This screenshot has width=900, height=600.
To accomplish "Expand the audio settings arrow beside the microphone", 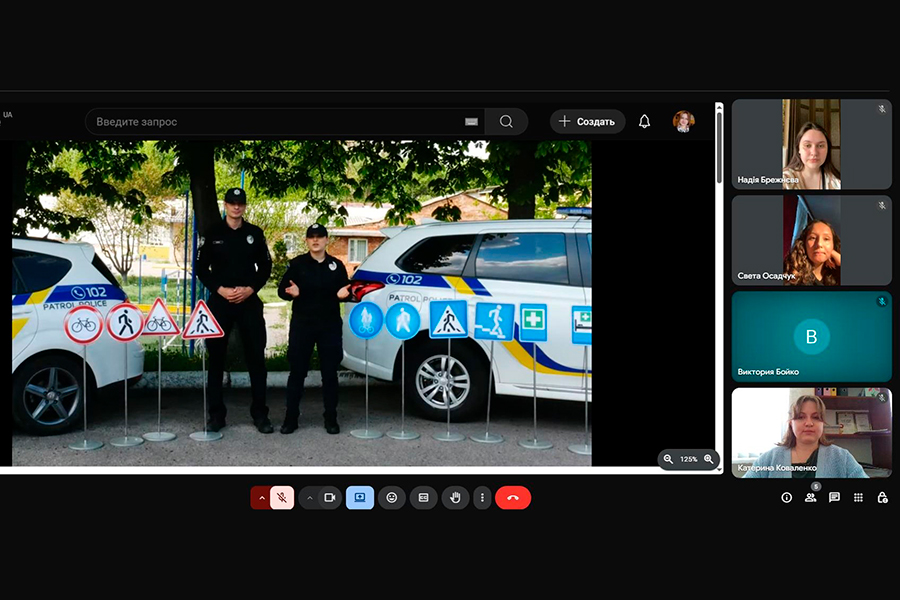I will coord(261,498).
